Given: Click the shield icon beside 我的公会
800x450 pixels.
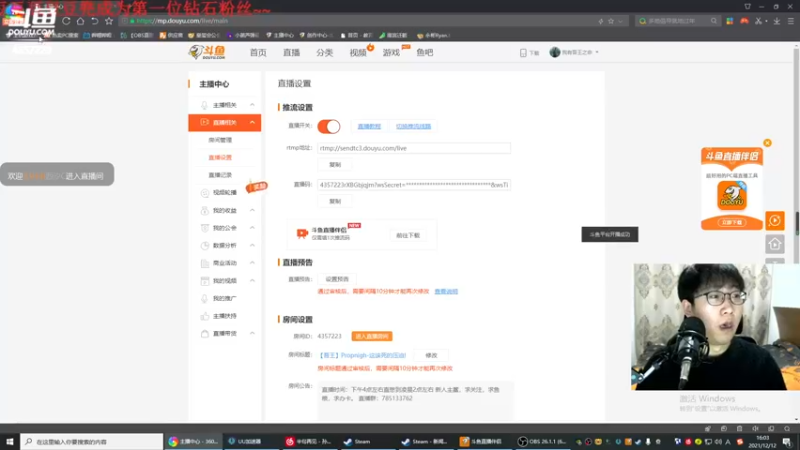Looking at the screenshot, I should 205,228.
